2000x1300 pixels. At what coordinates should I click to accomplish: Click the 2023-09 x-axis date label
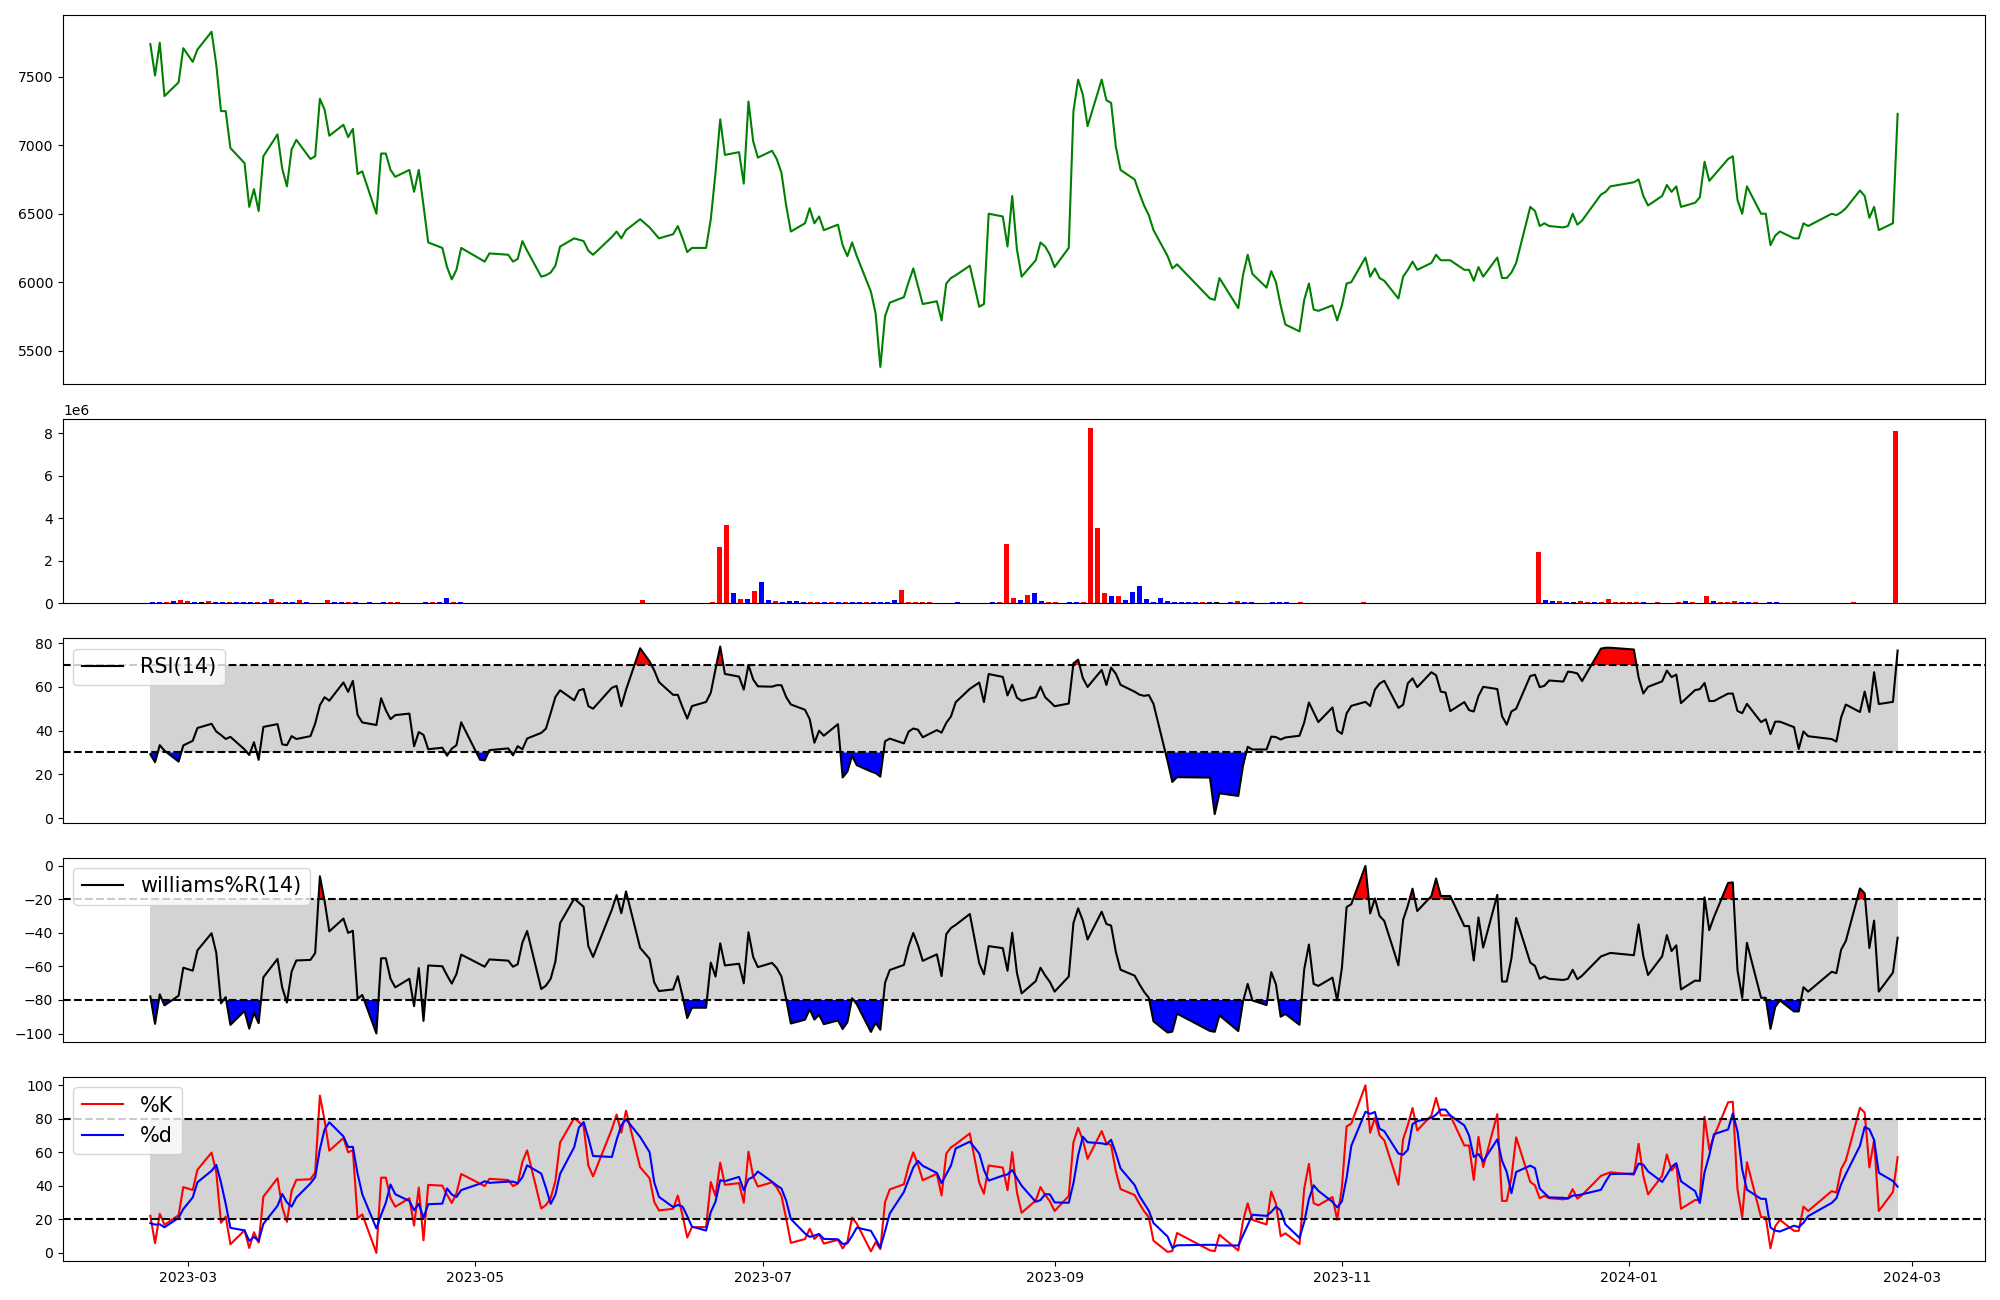[1055, 1276]
